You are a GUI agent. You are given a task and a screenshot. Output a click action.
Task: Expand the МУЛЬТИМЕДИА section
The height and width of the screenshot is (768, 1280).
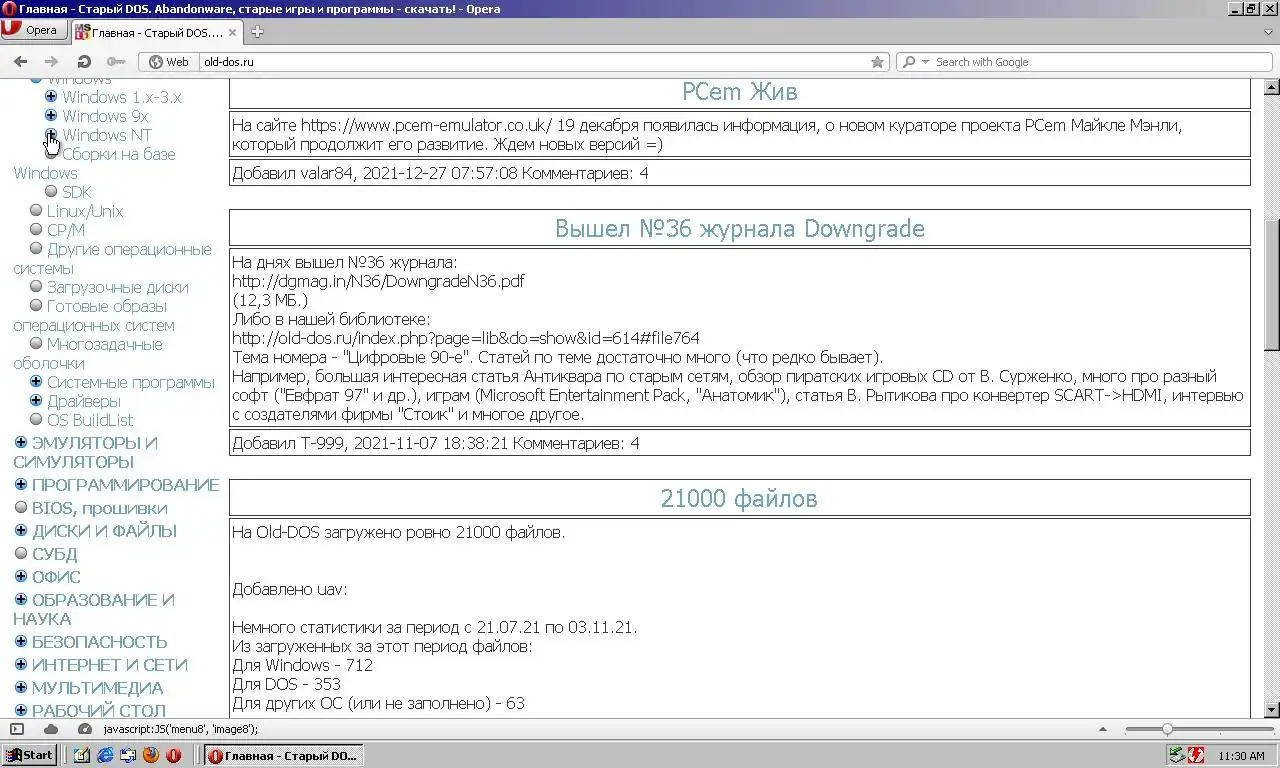pos(21,687)
